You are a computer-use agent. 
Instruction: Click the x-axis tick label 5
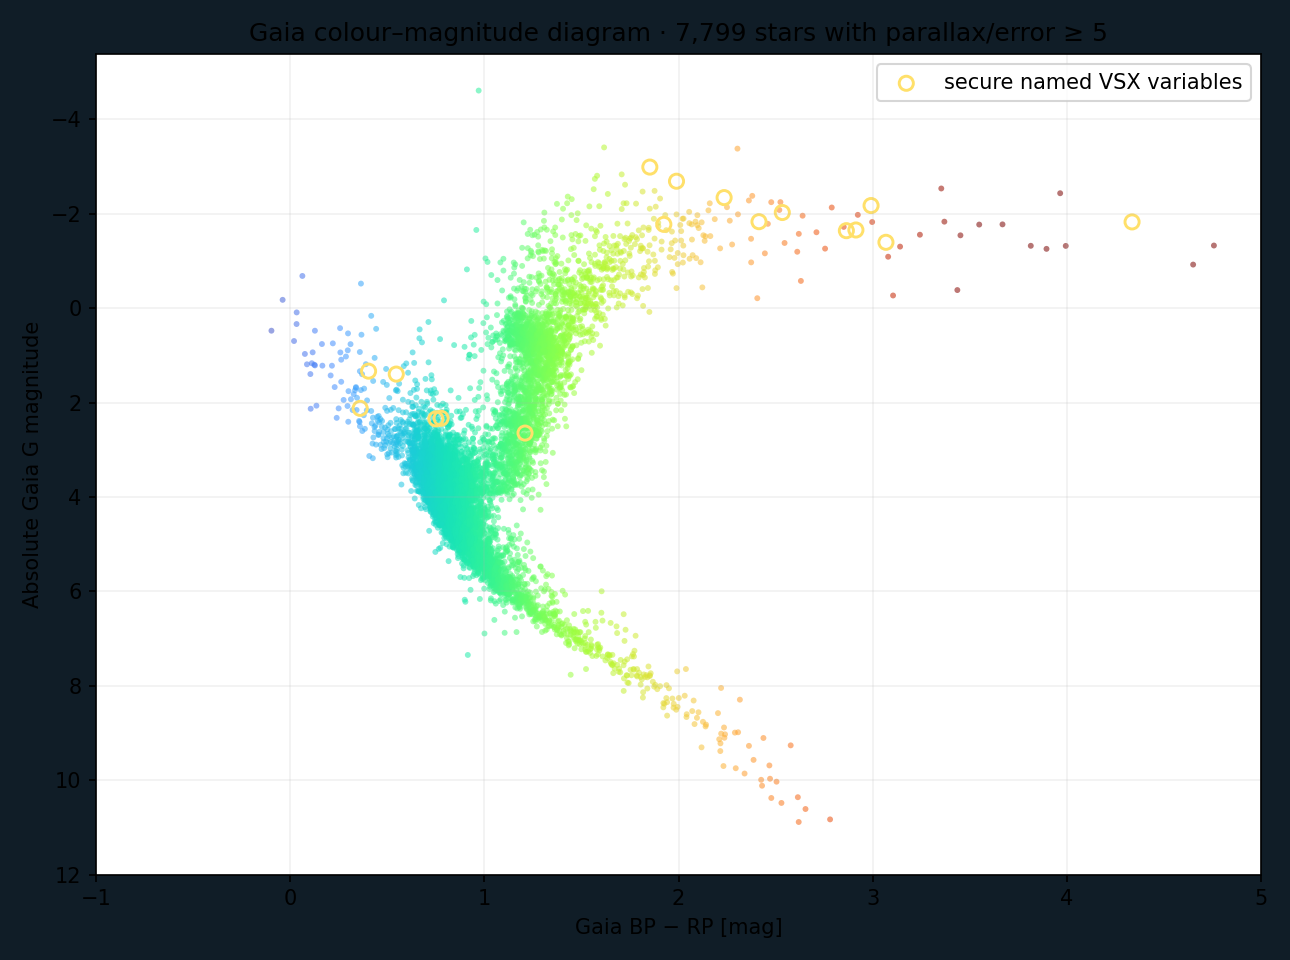[x=1261, y=898]
